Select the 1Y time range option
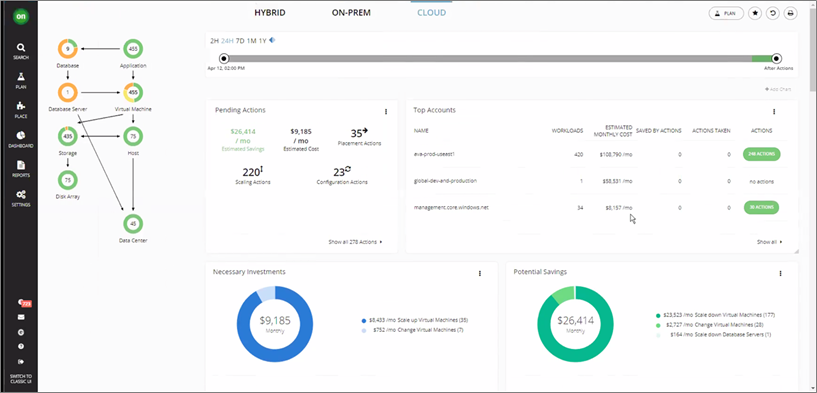 pyautogui.click(x=263, y=41)
